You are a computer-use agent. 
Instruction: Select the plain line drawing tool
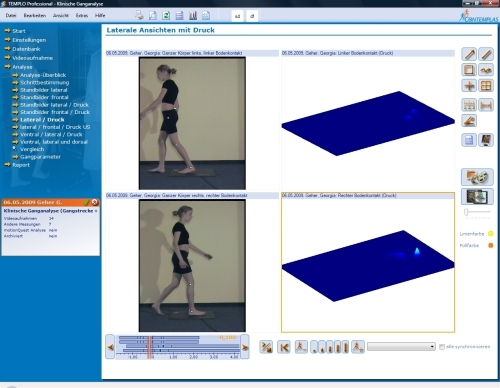coord(486,54)
